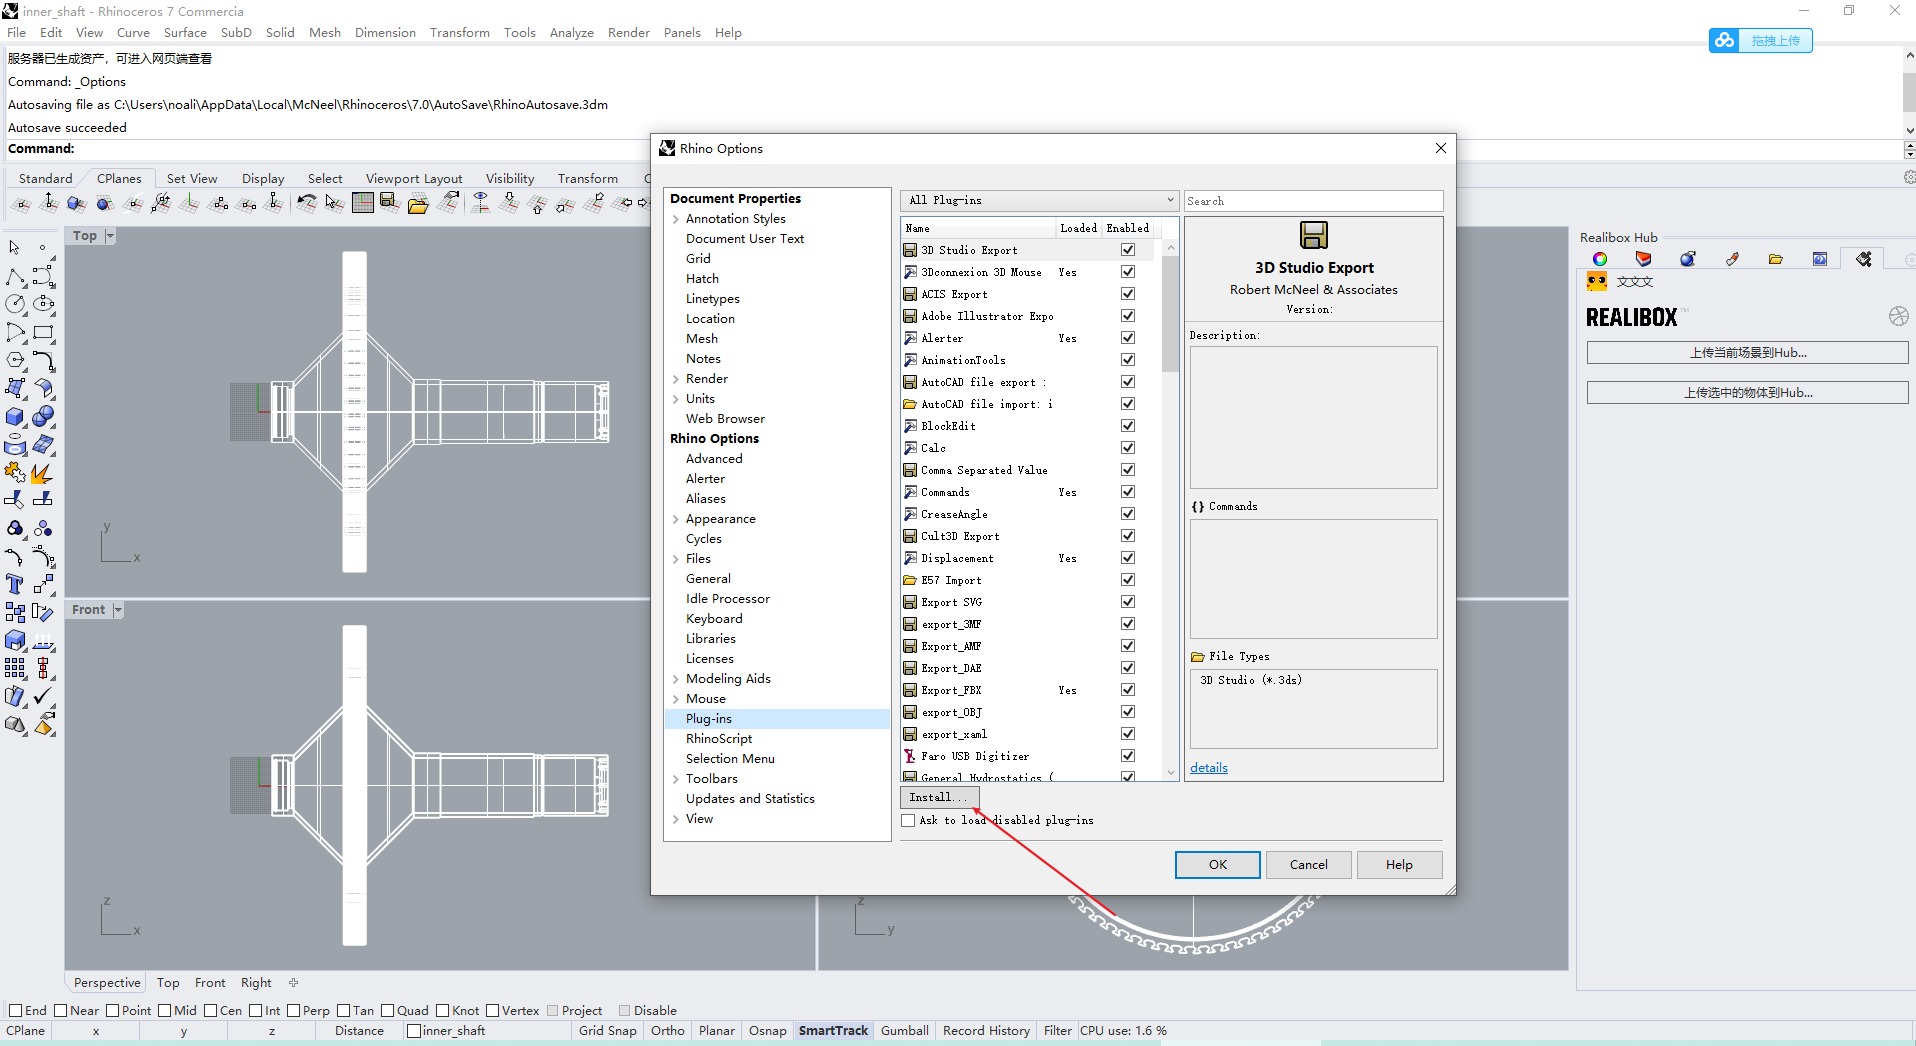Choose the Rectangle drawing tool
Viewport: 1916px width, 1046px height.
(43, 332)
